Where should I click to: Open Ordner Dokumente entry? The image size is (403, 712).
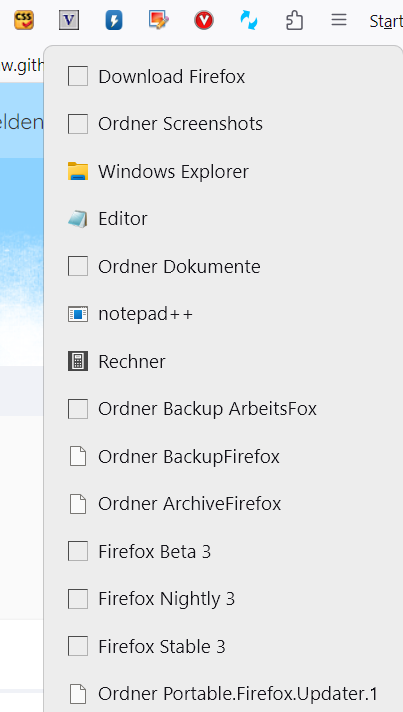click(x=223, y=266)
